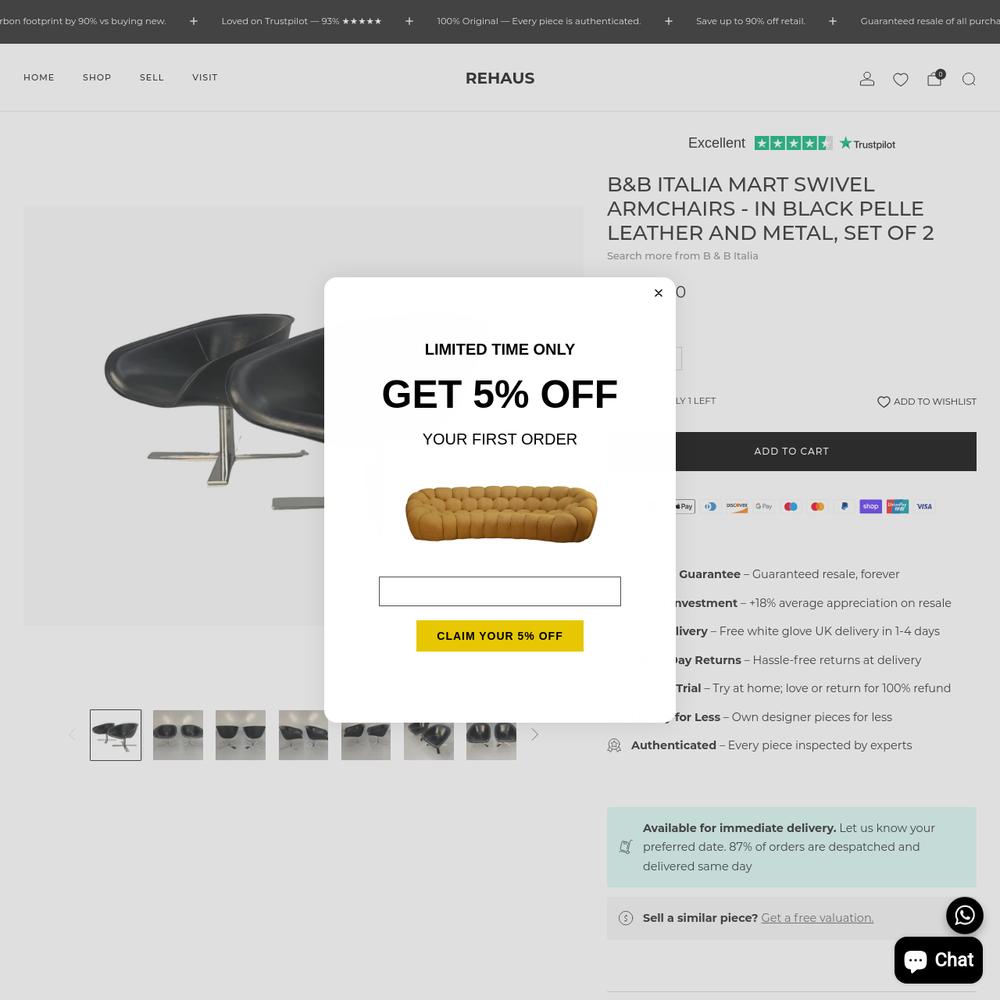The image size is (1000, 1000).
Task: Open wishlist heart icon in header
Action: coord(901,79)
